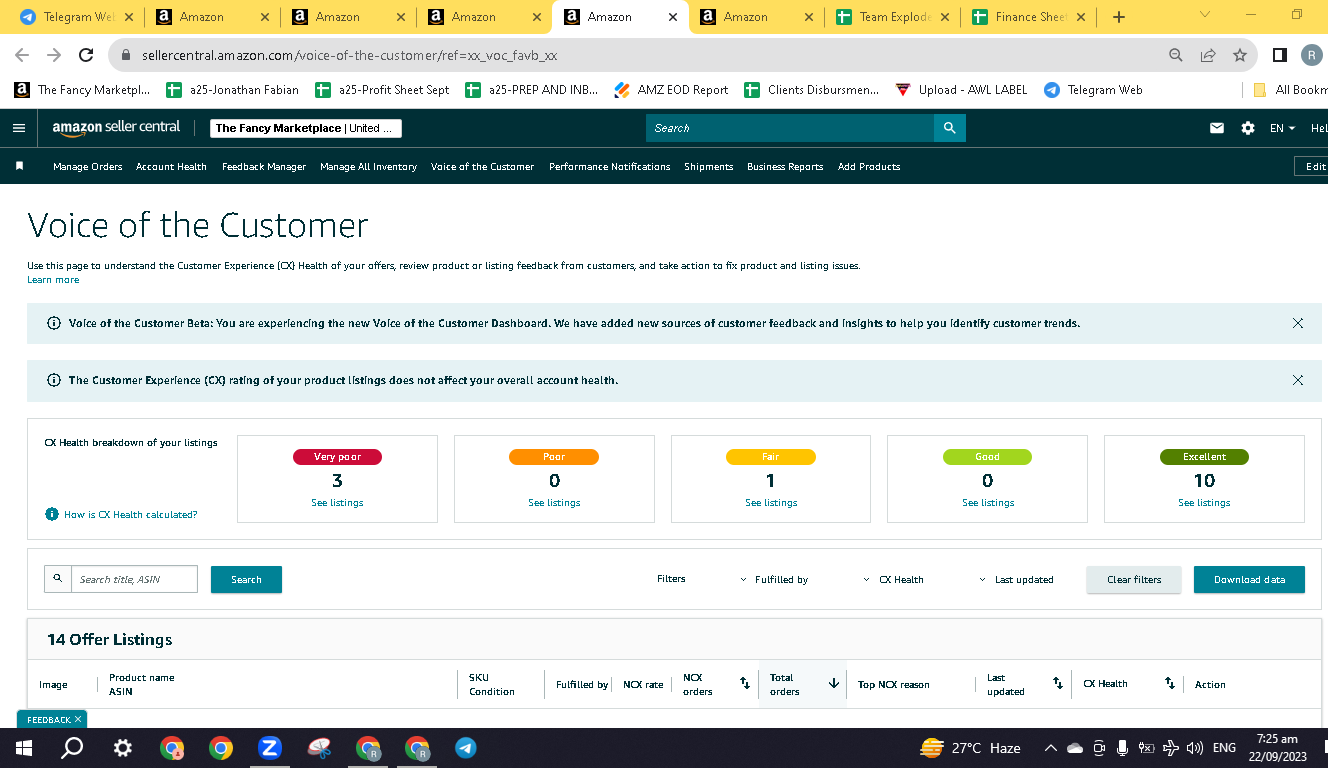Image resolution: width=1328 pixels, height=768 pixels.
Task: Dismiss the Voice of the Customer Beta banner
Action: 1298,323
